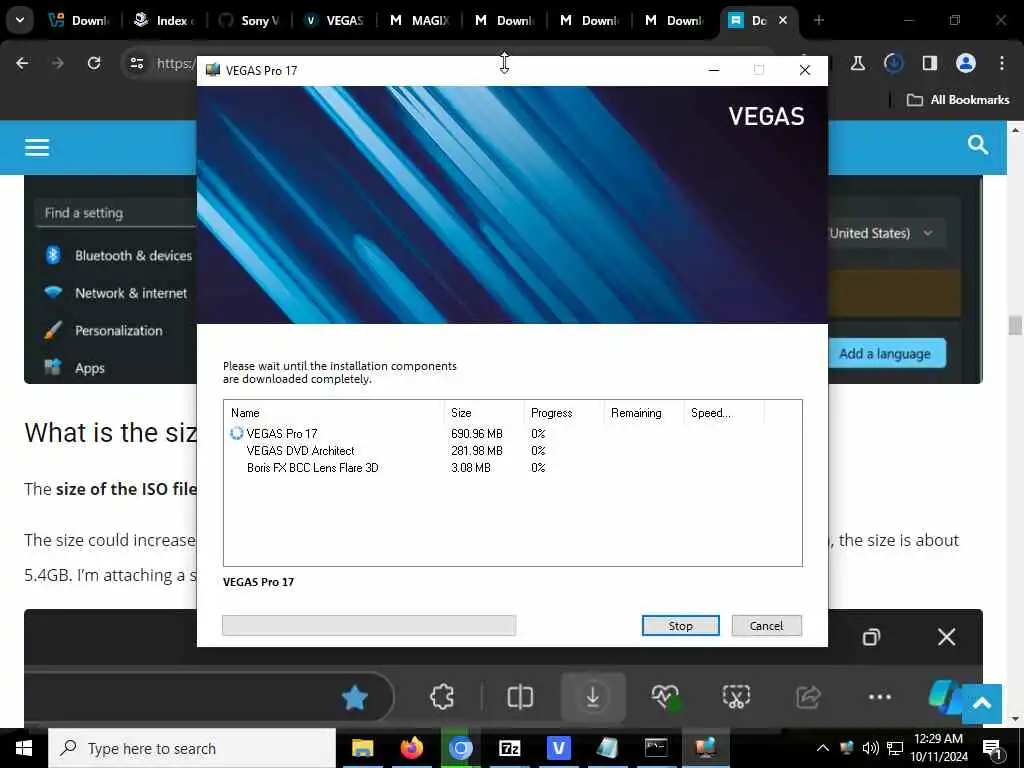Viewport: 1024px width, 768px height.
Task: Click the download progress bar
Action: [x=369, y=625]
